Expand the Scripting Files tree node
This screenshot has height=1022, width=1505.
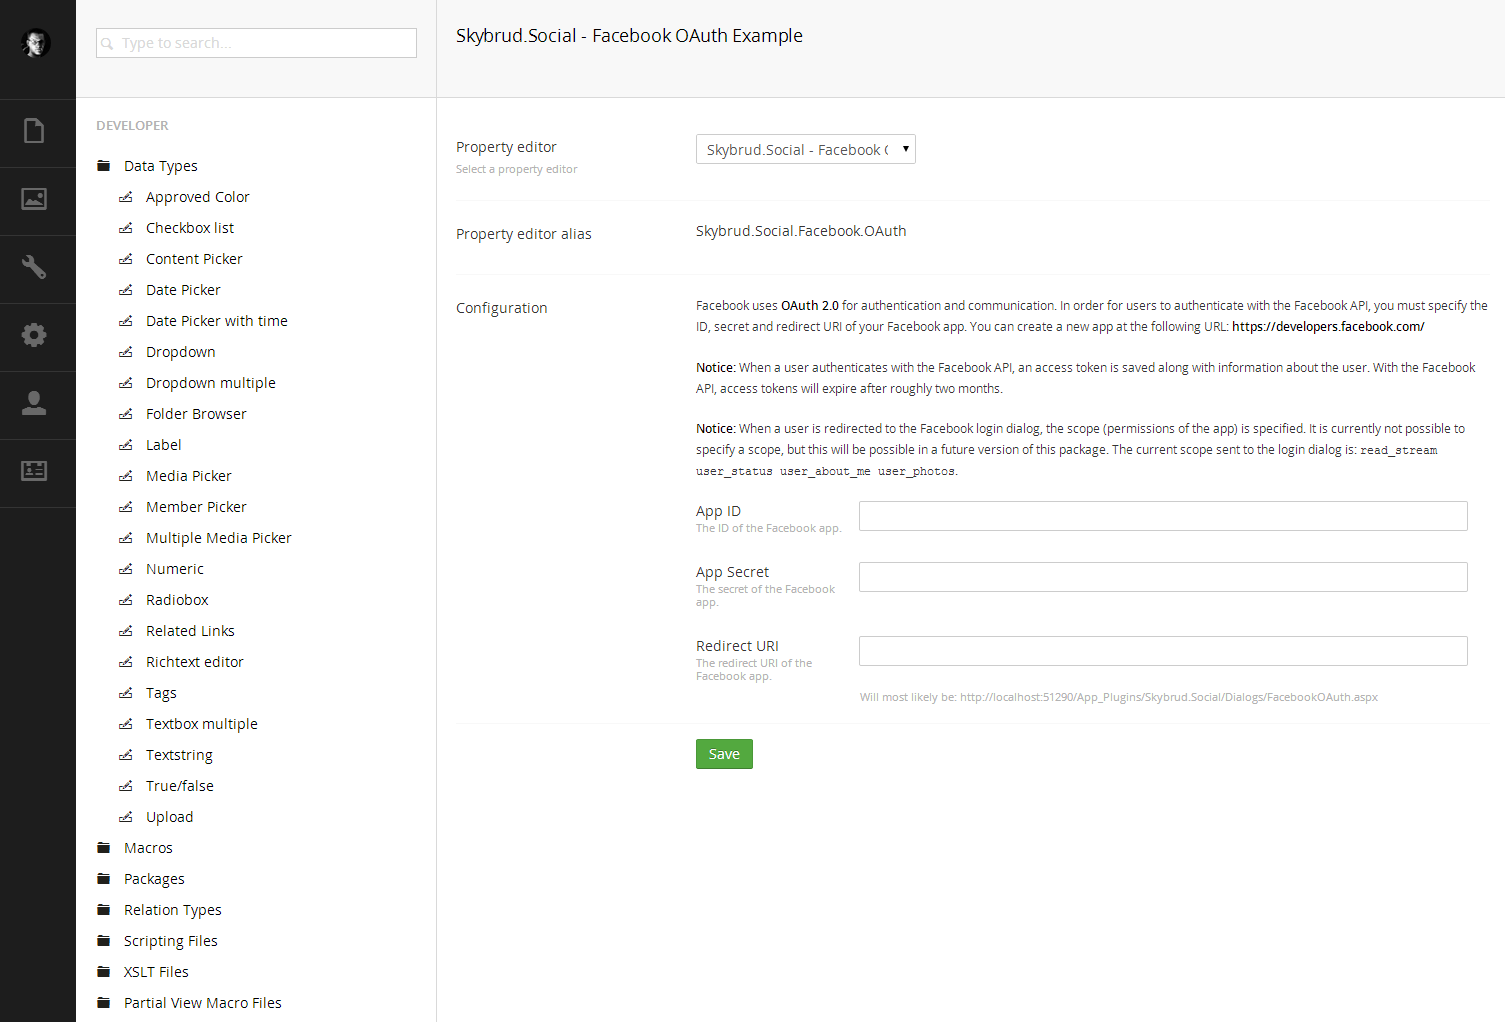coord(171,941)
